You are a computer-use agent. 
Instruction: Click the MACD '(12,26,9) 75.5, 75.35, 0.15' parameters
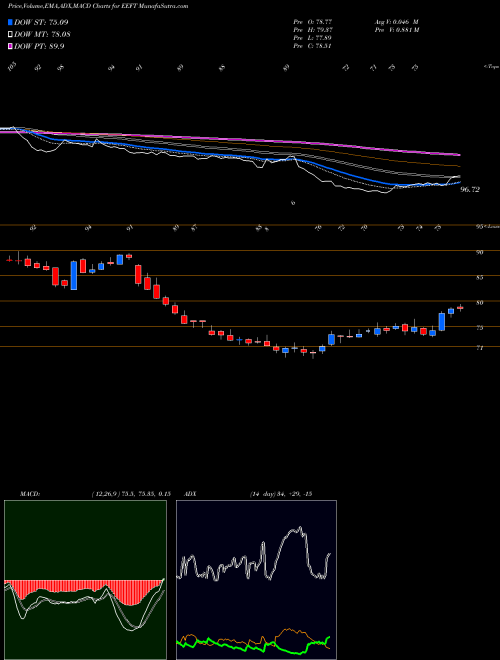tap(131, 494)
